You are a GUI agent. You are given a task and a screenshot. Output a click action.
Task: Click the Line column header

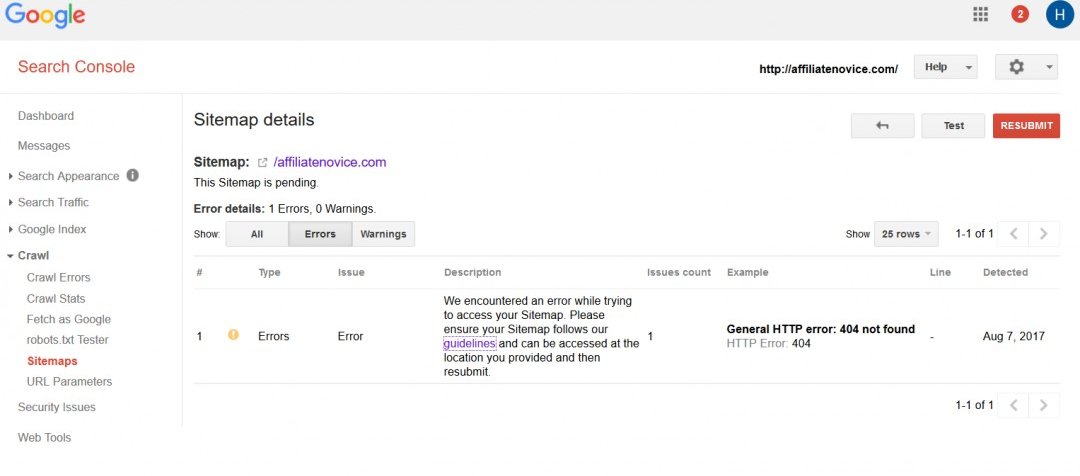click(940, 272)
